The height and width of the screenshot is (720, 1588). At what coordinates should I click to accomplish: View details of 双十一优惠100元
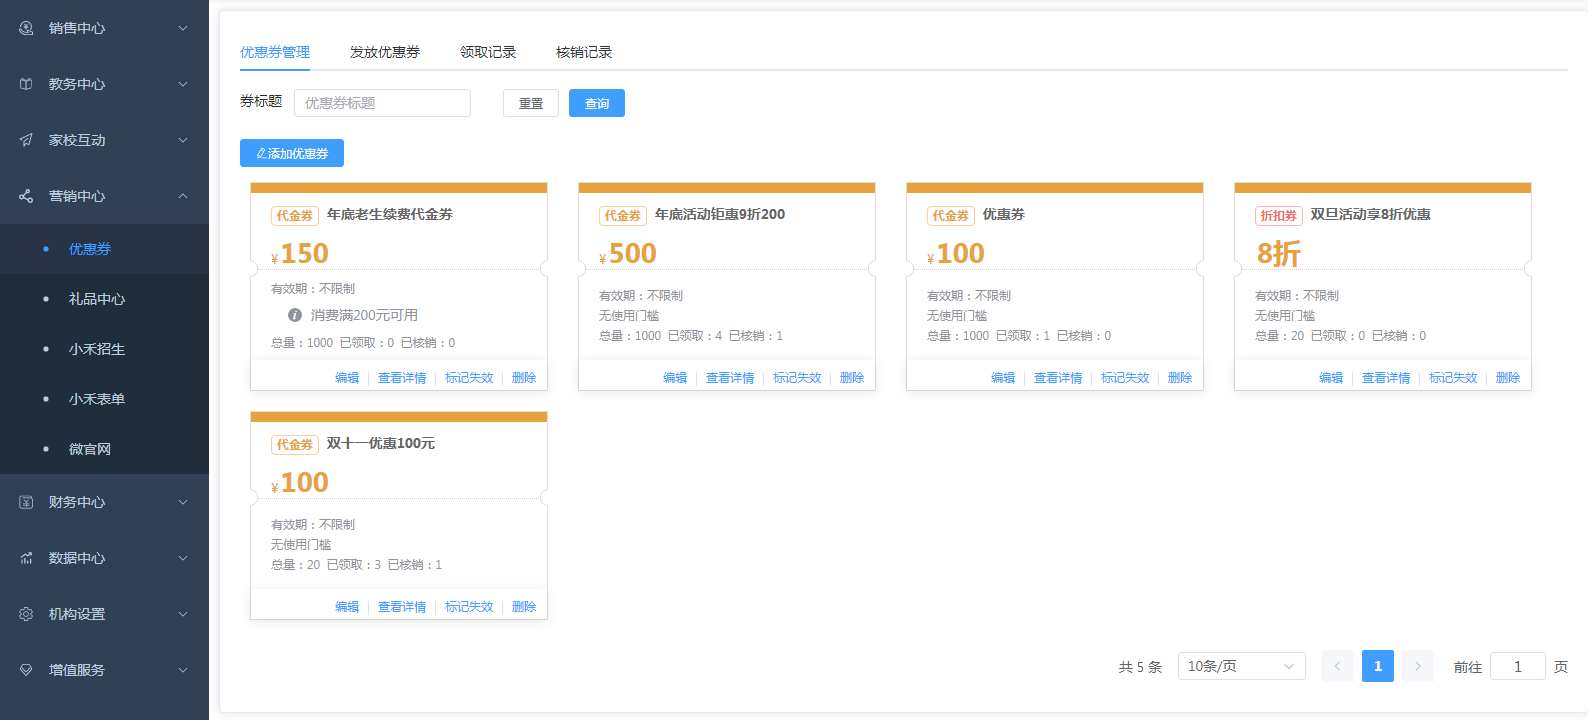[x=402, y=607]
